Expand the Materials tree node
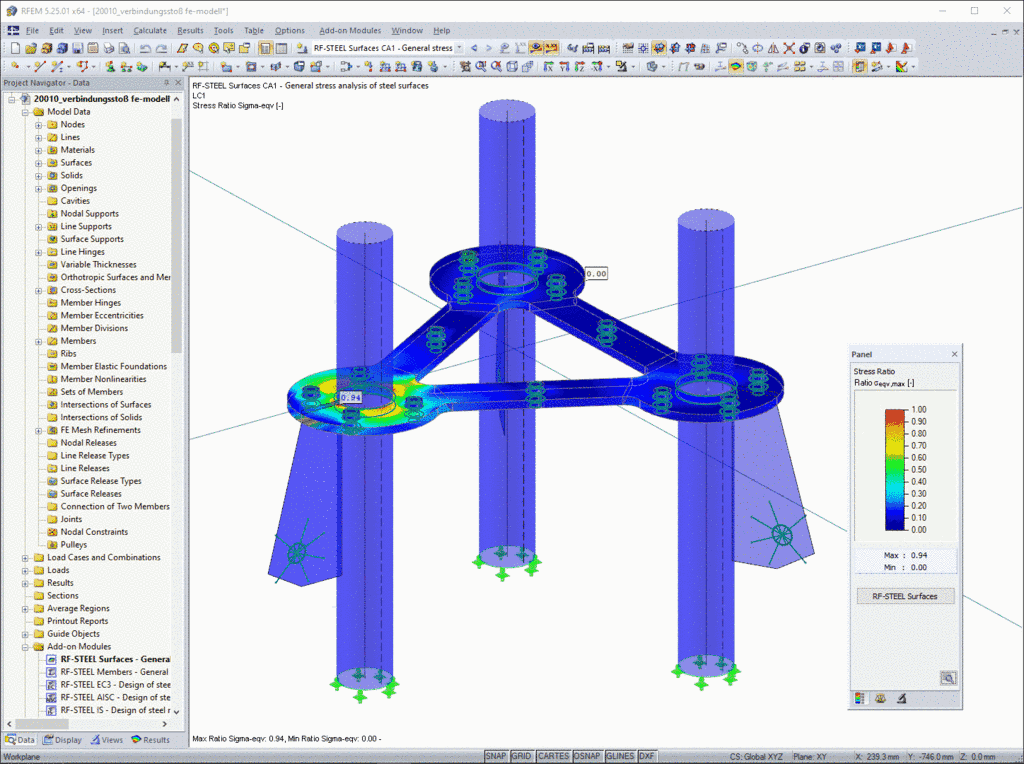This screenshot has height=764, width=1024. coord(39,150)
